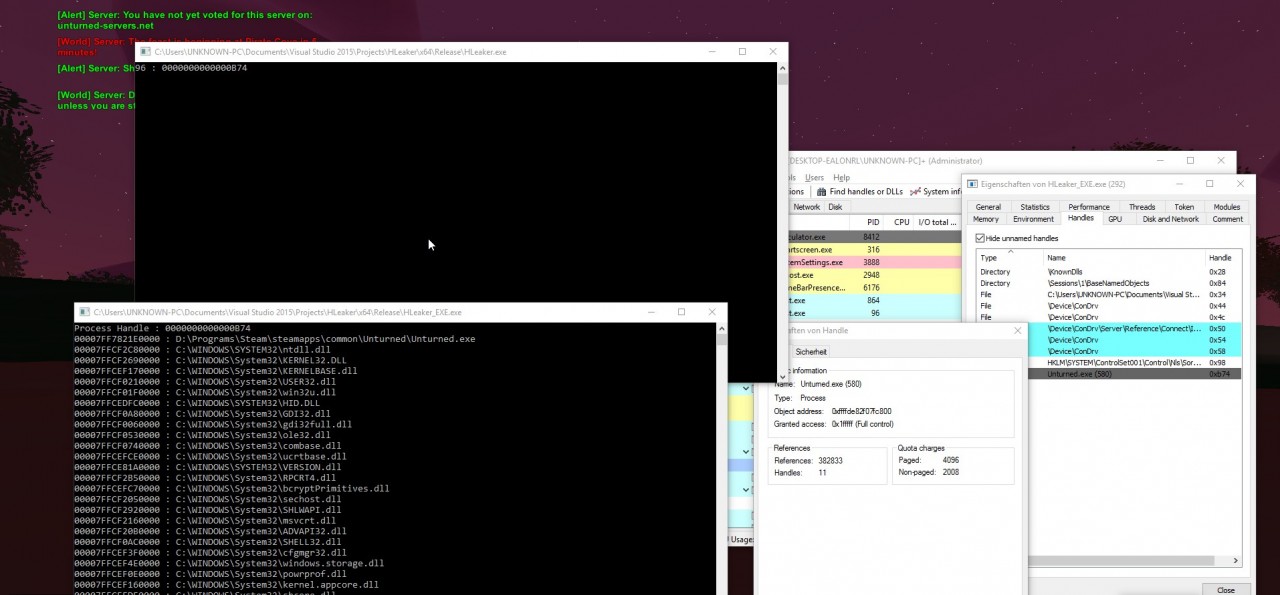Select the handle row with value 0x4c
This screenshot has height=595, width=1280.
(x=1109, y=317)
